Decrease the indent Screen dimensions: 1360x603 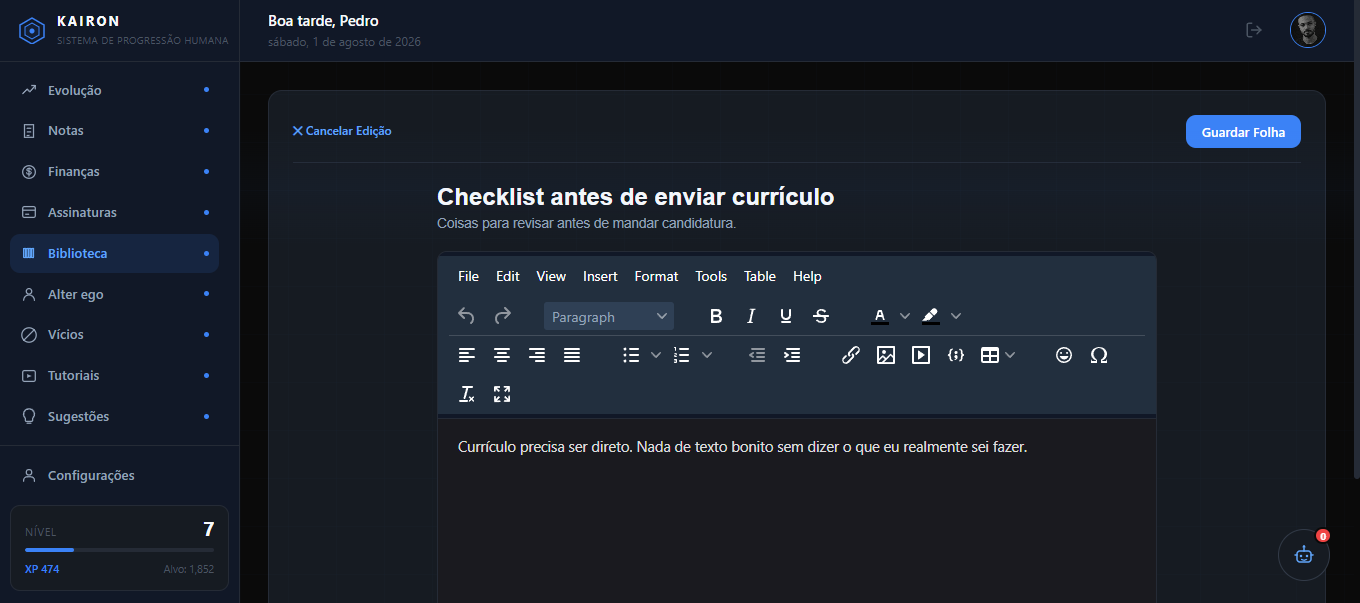tap(757, 355)
